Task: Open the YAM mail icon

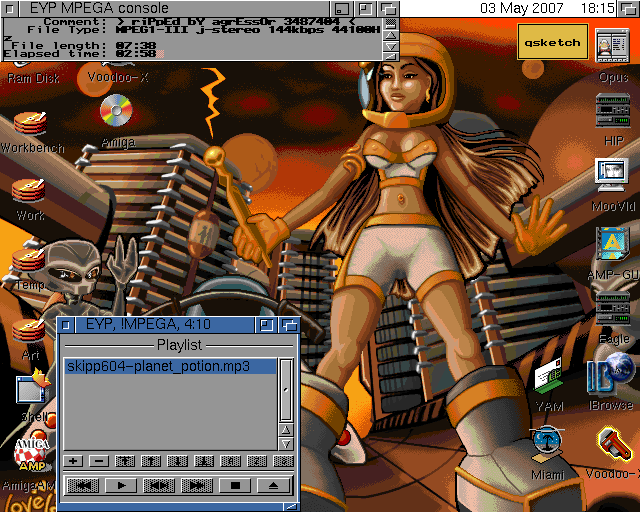Action: click(x=549, y=376)
